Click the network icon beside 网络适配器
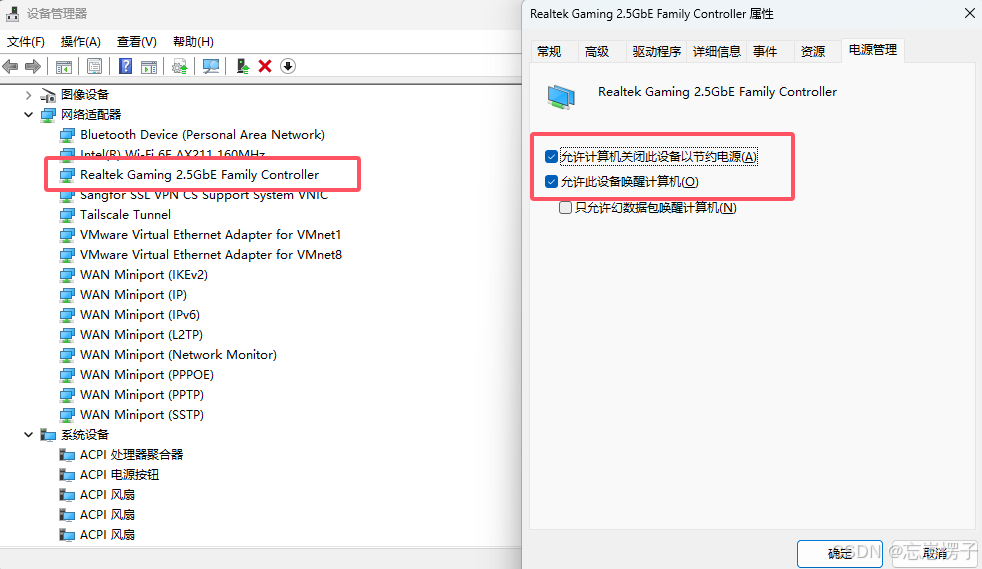Image resolution: width=982 pixels, height=569 pixels. (48, 115)
